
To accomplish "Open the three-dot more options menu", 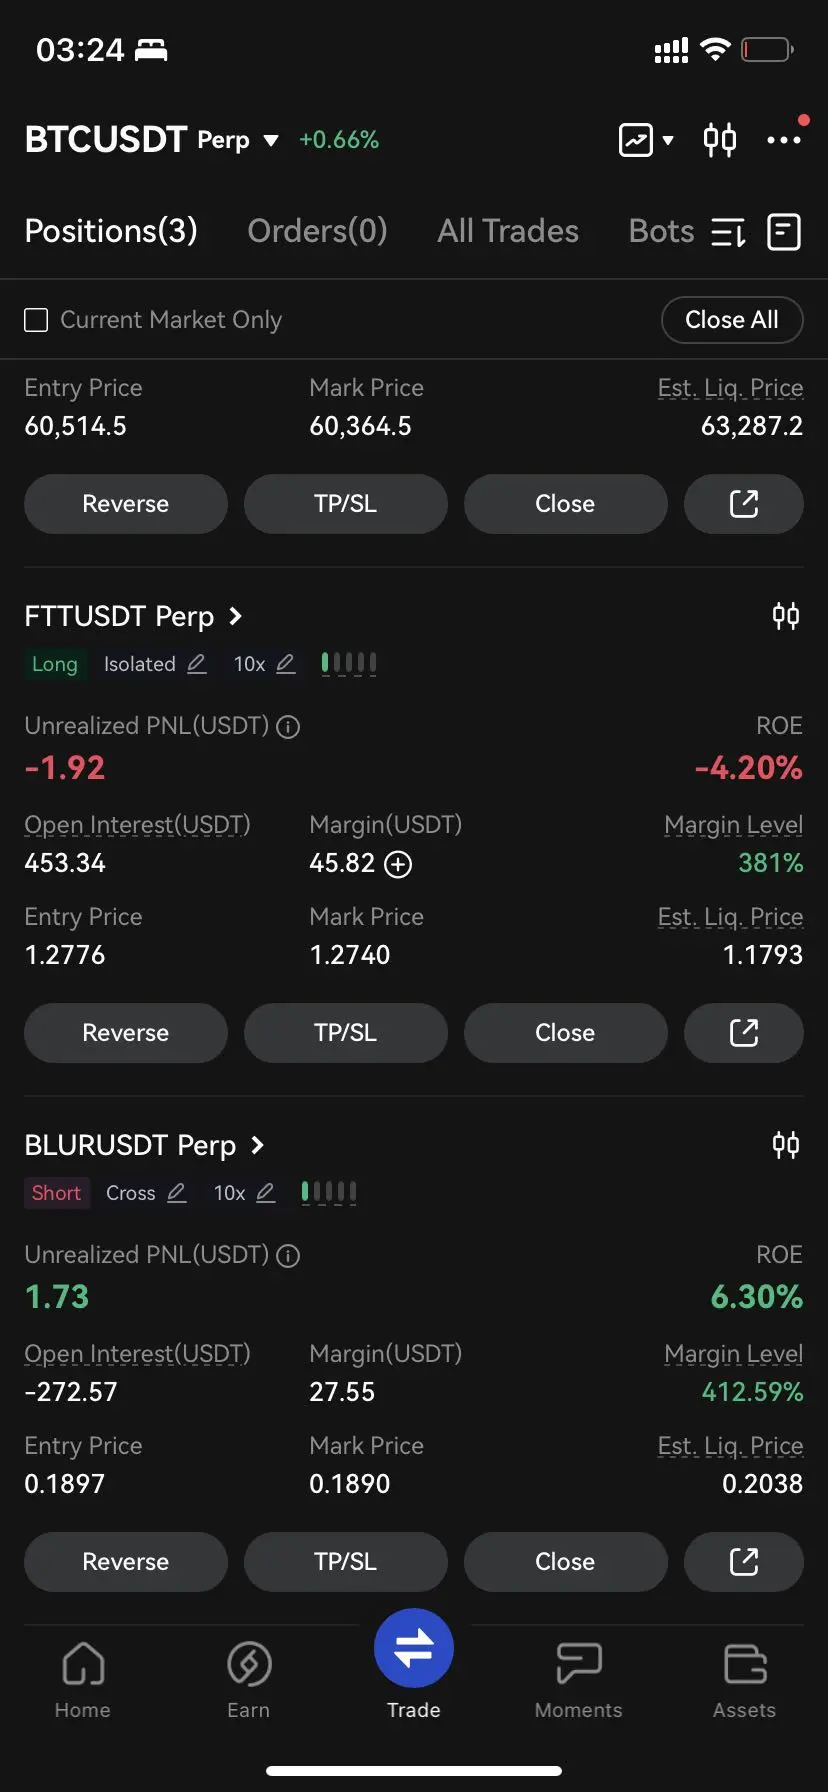I will coord(783,140).
